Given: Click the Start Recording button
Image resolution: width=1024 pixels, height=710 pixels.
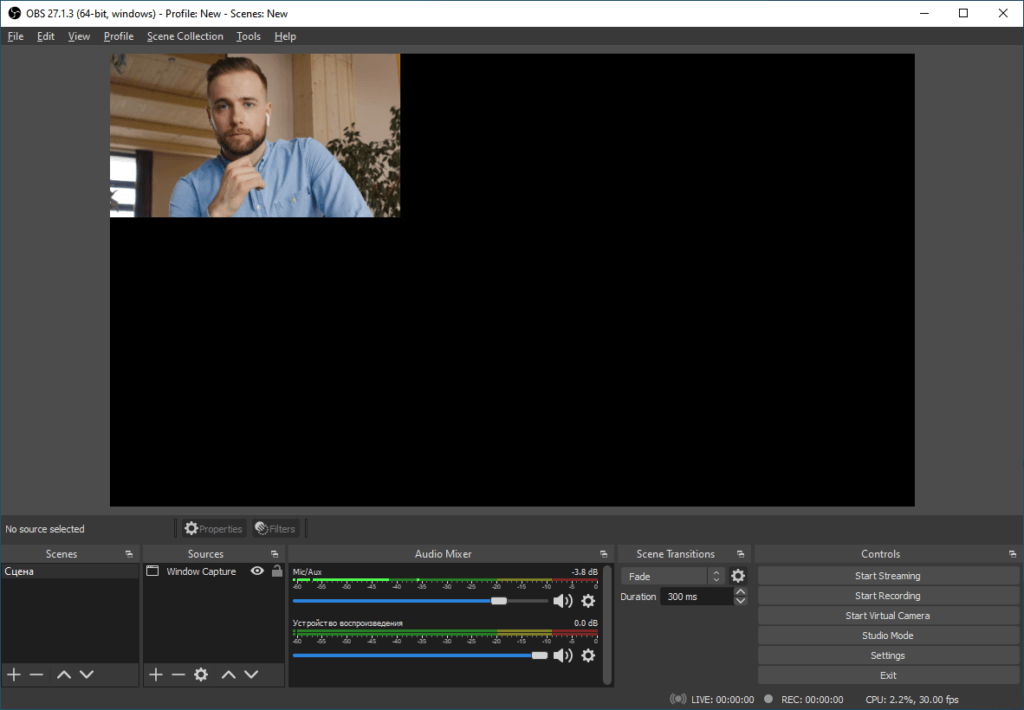Looking at the screenshot, I should (x=886, y=595).
